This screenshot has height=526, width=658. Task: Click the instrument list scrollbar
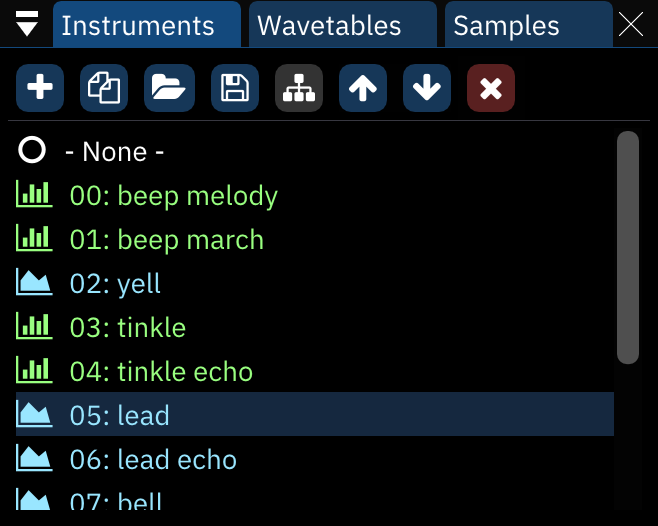[628, 246]
